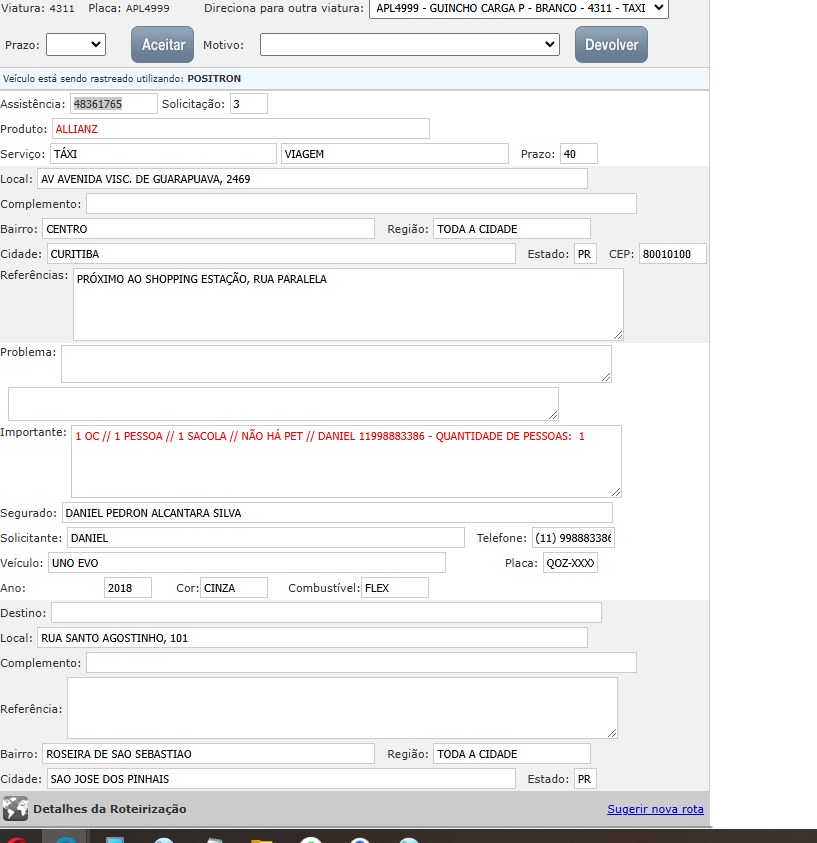Click the 'Detalhes da Roteirização' heading
817x843 pixels.
(x=110, y=809)
